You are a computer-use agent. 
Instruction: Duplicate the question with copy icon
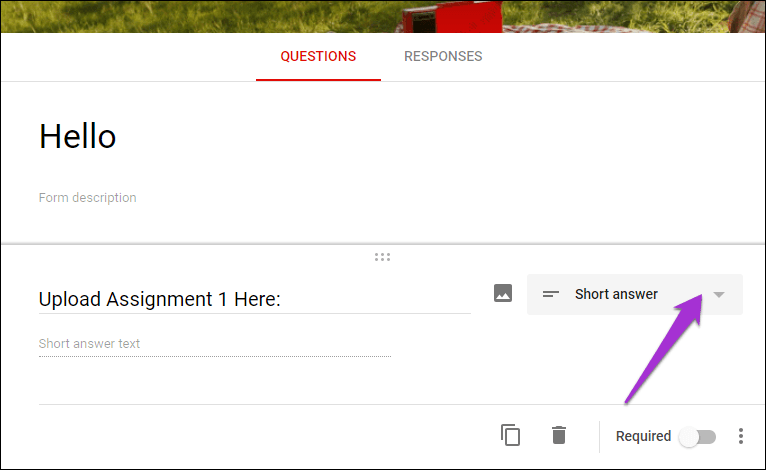[x=511, y=435]
